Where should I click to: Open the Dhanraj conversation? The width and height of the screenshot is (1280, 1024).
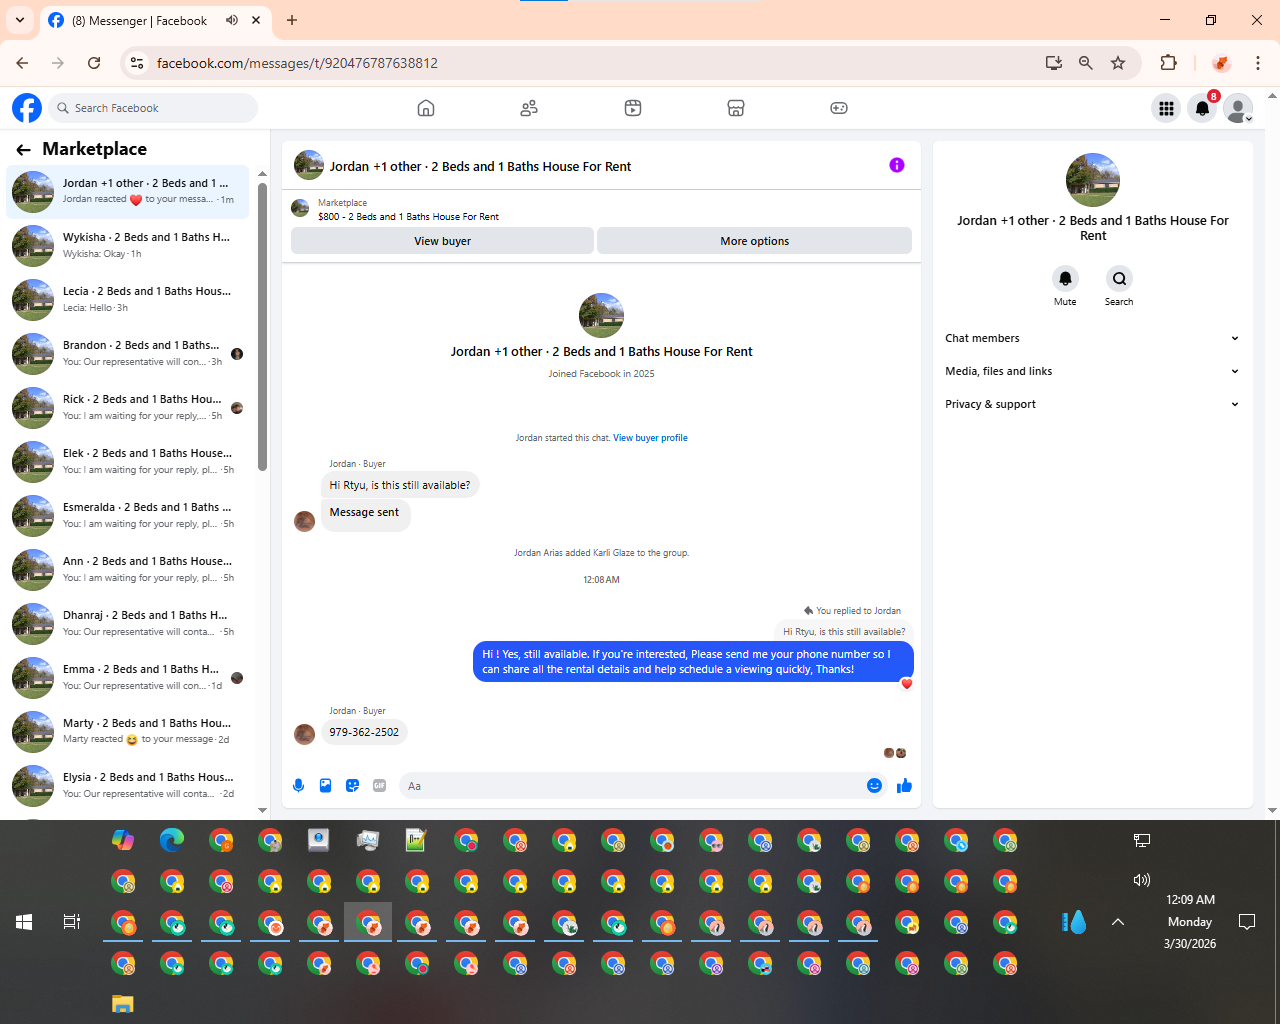[x=128, y=624]
